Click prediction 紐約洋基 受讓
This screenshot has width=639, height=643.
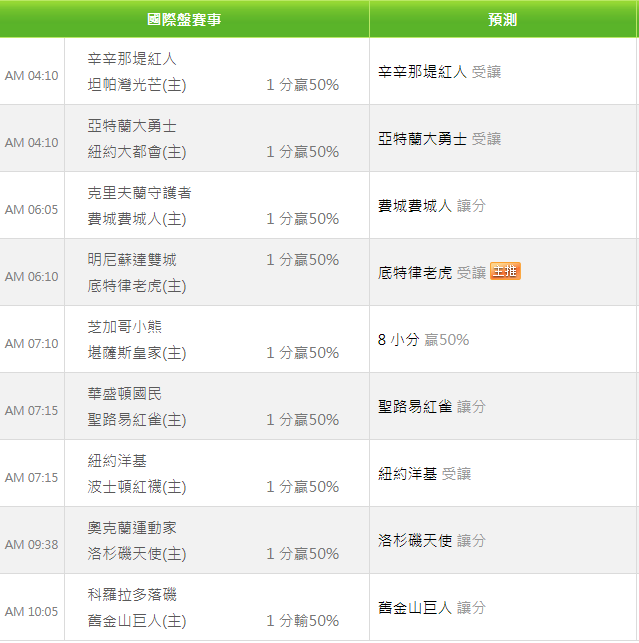tap(424, 474)
